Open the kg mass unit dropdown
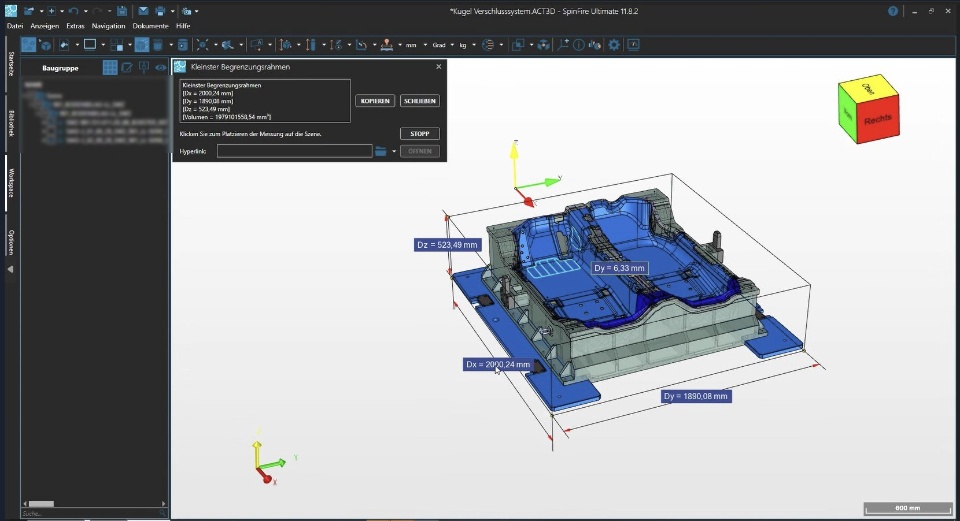960x521 pixels. (474, 45)
